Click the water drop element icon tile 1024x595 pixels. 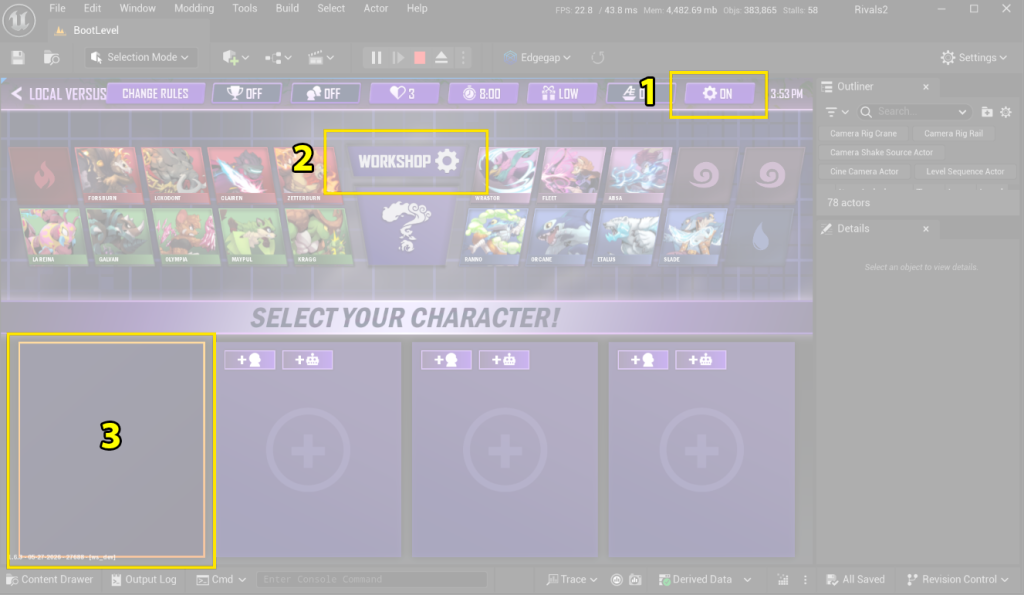[x=761, y=236]
